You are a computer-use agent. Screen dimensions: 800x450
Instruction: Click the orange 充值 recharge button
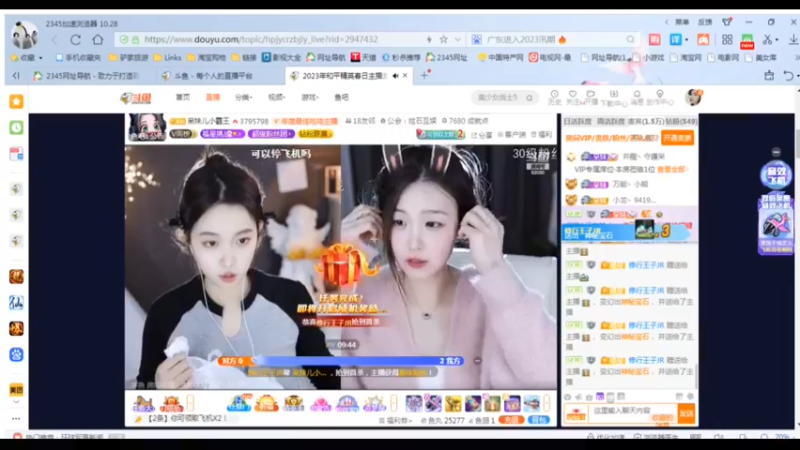(511, 420)
